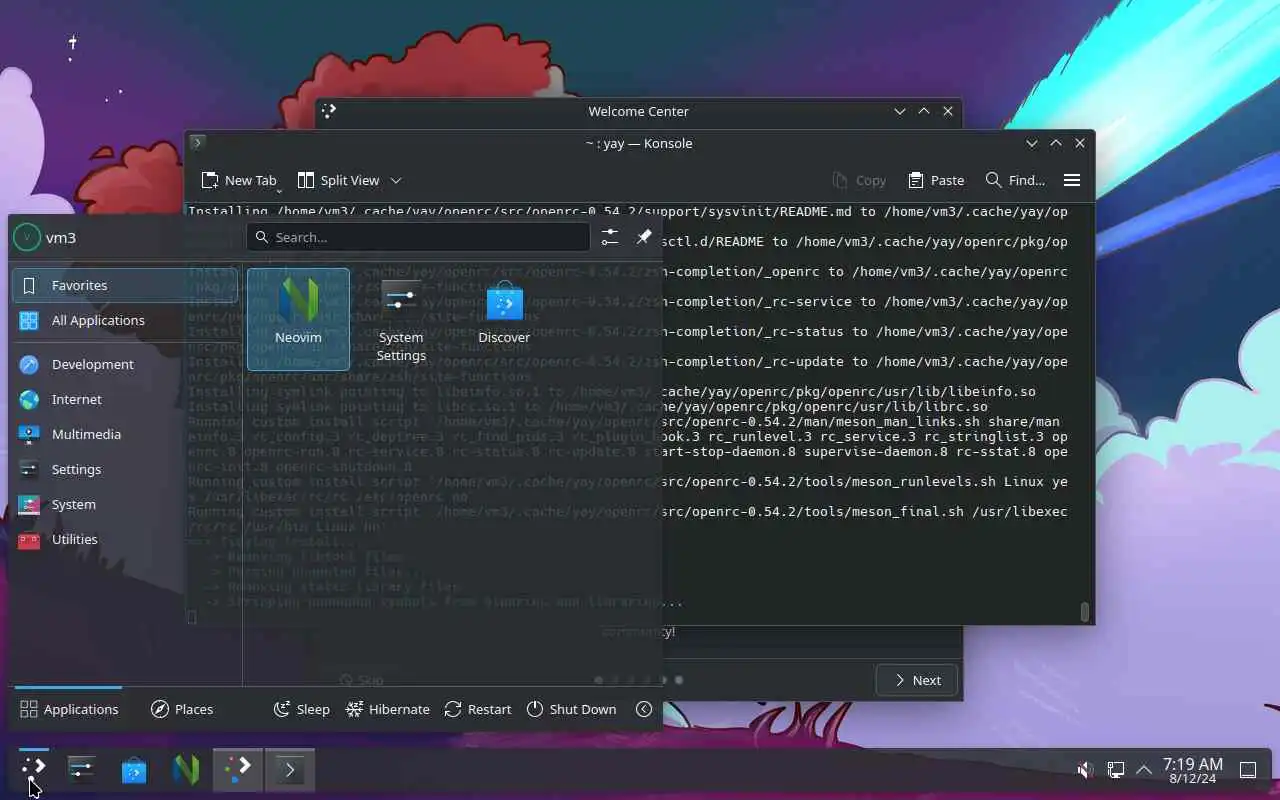The image size is (1280, 800).
Task: Switch to the Places tab
Action: tap(182, 709)
